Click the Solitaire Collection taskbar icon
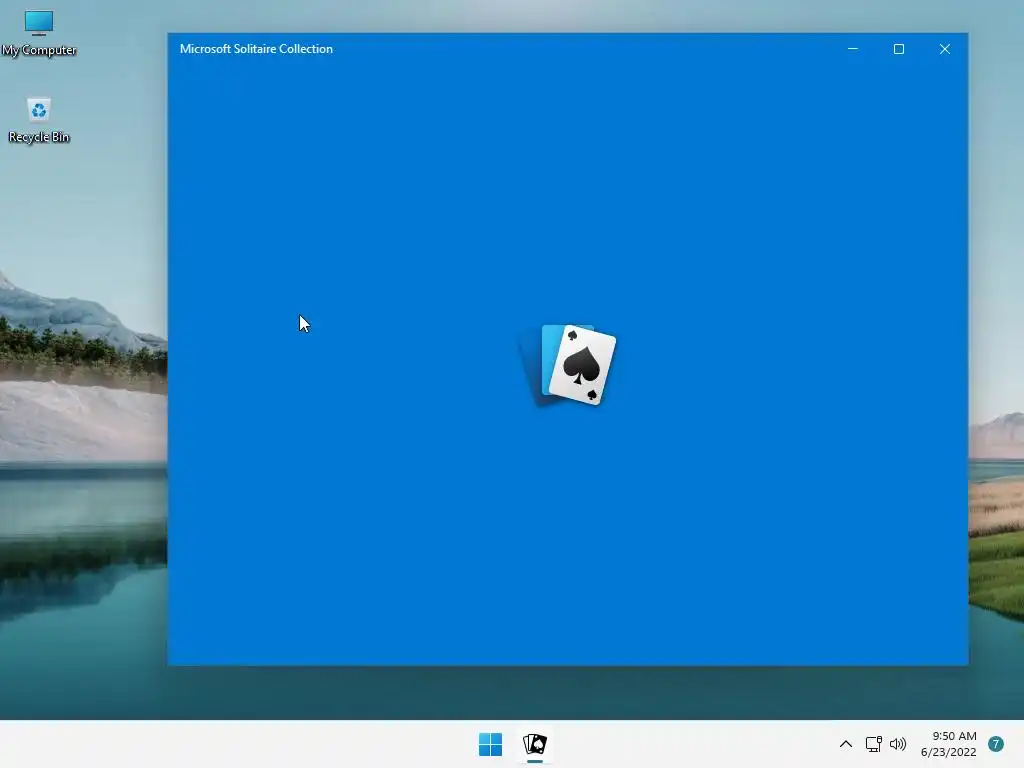The height and width of the screenshot is (768, 1024). tap(535, 744)
